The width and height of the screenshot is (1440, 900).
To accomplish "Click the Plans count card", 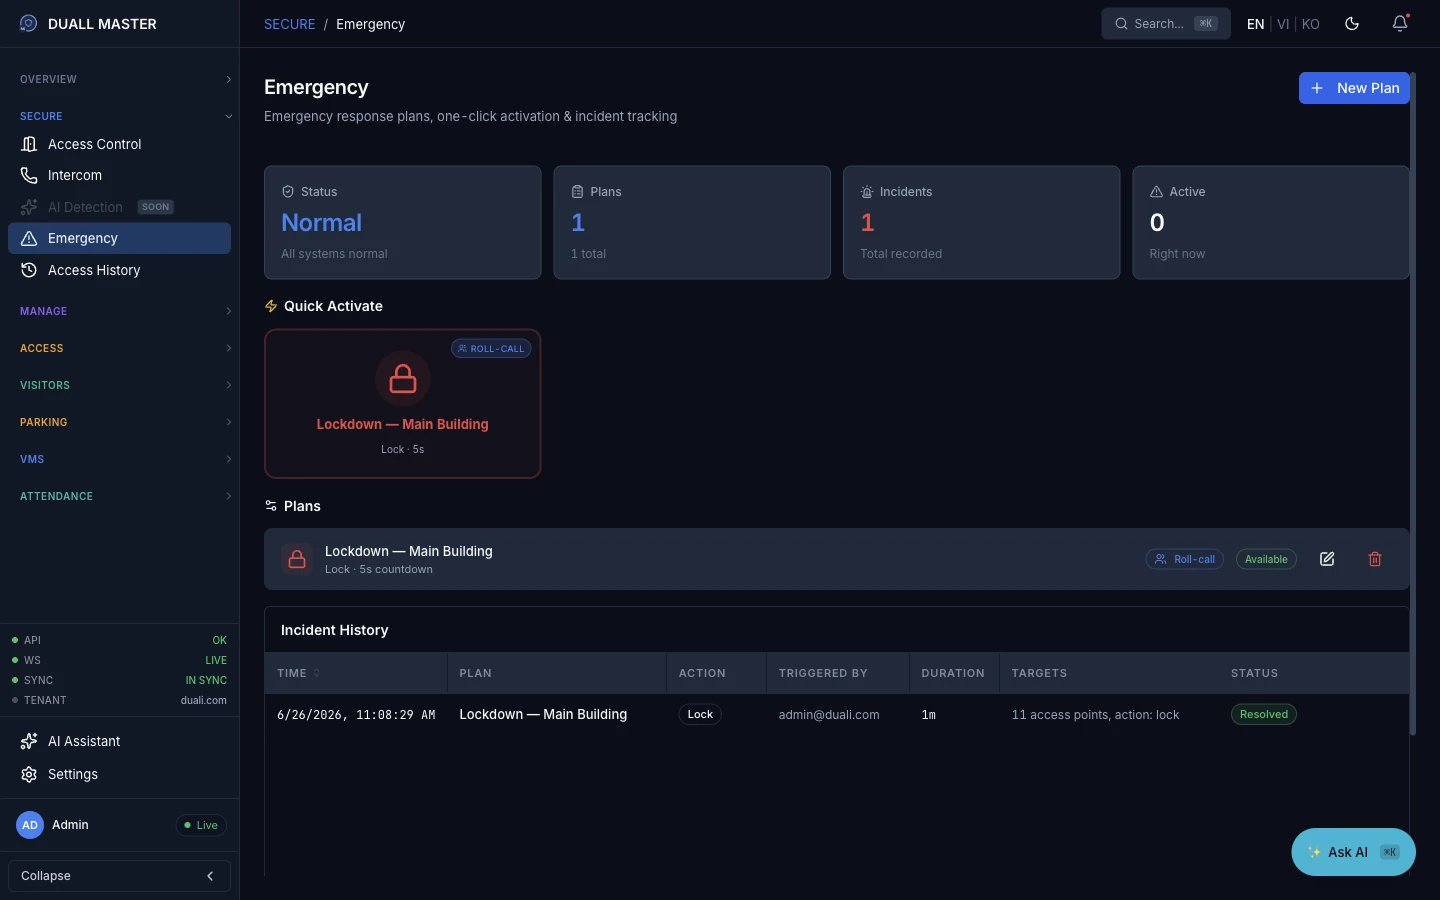I will 692,222.
